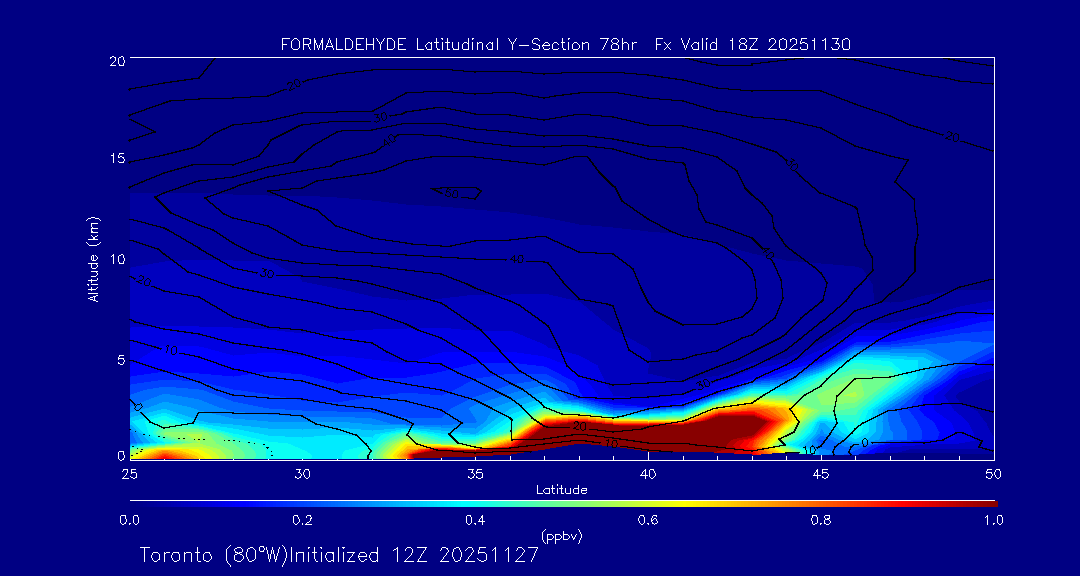The width and height of the screenshot is (1080, 576).
Task: Click the dark red end of colorbar
Action: (x=985, y=502)
